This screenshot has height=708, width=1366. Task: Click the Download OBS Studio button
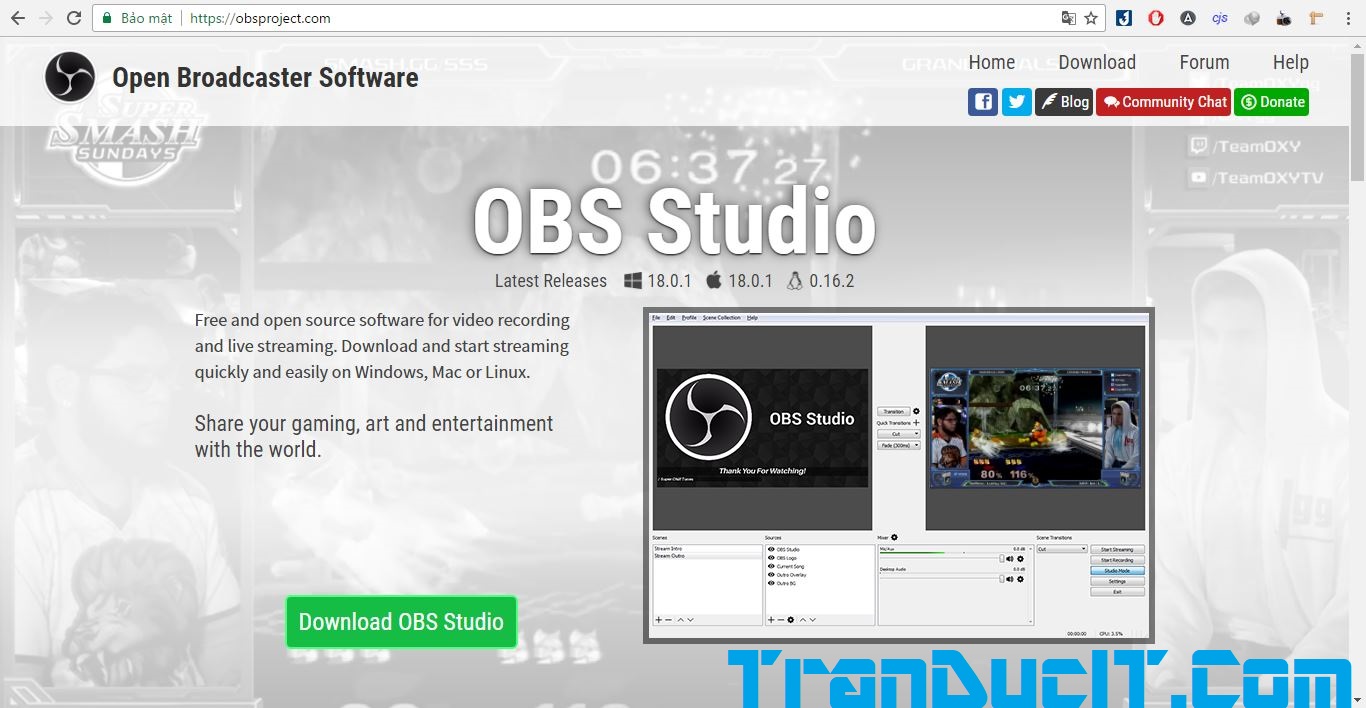pyautogui.click(x=401, y=622)
